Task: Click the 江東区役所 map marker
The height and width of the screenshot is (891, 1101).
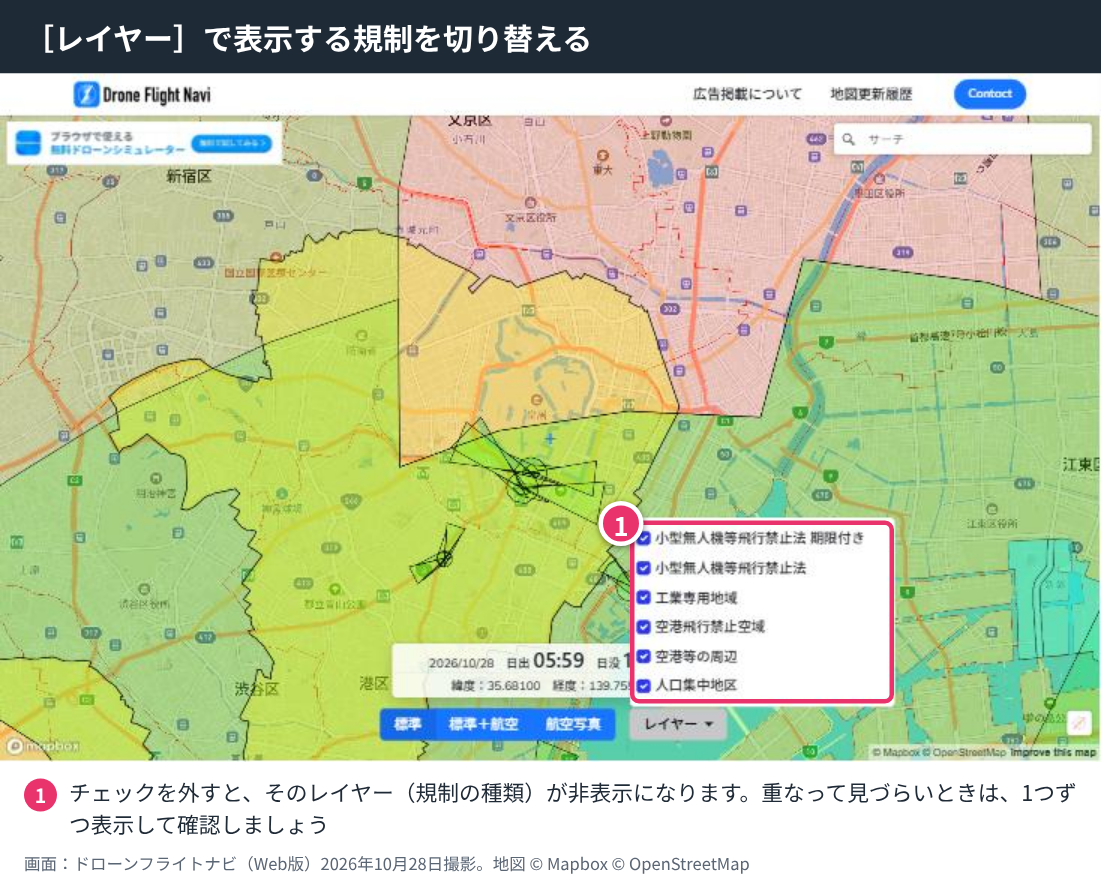Action: [x=991, y=510]
